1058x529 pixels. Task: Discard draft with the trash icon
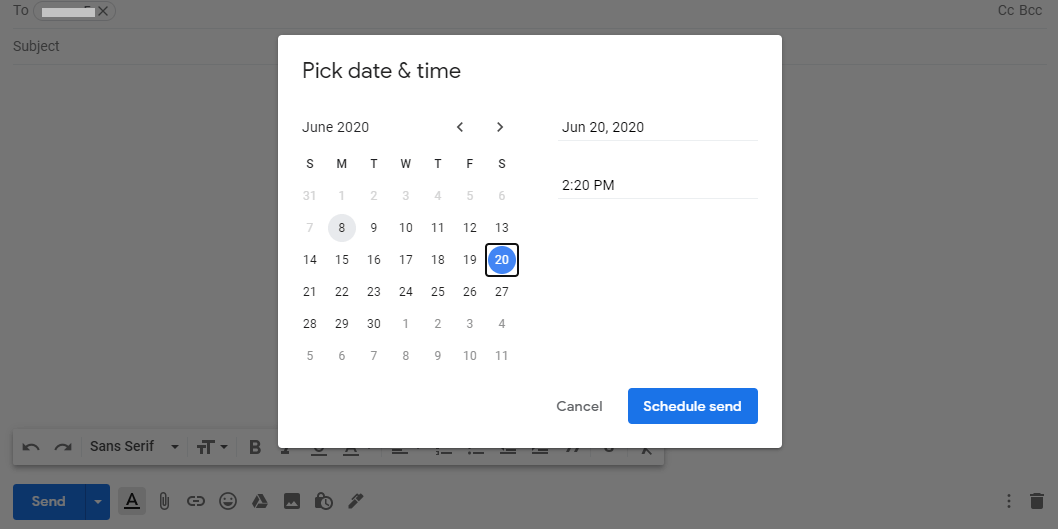coord(1036,501)
